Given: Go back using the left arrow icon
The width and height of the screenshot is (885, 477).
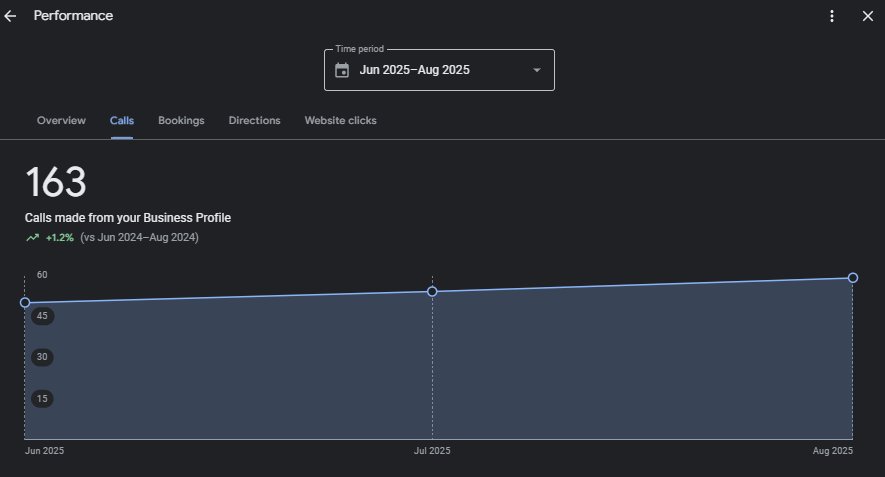Looking at the screenshot, I should point(10,16).
